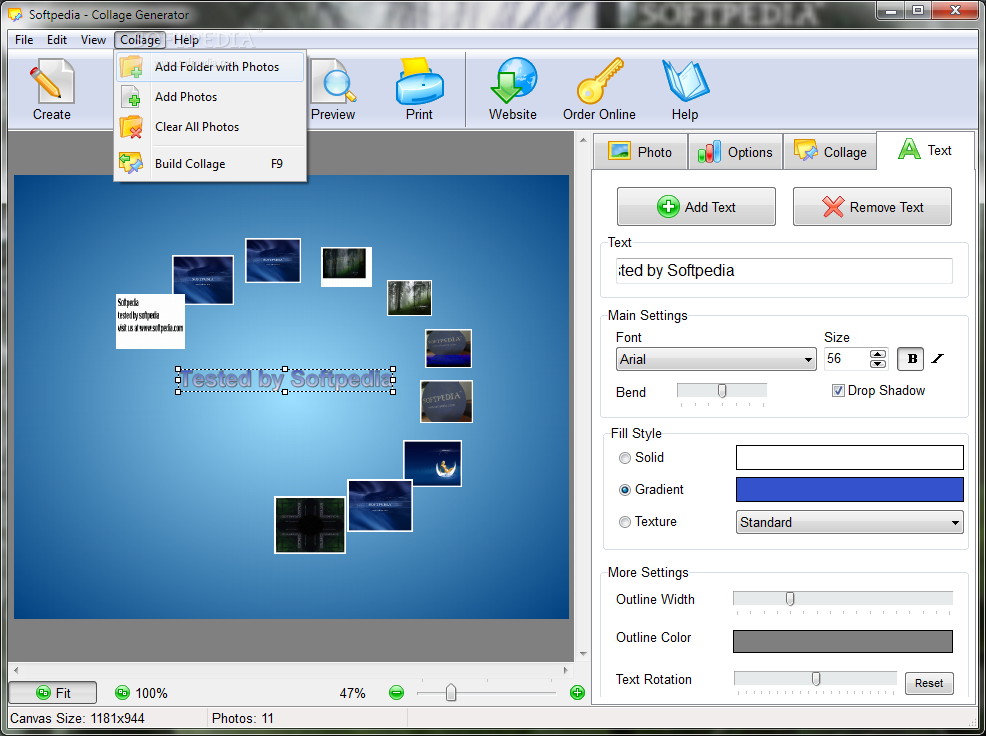Image resolution: width=986 pixels, height=736 pixels.
Task: Click the Clear All Photos folder icon
Action: click(x=131, y=127)
